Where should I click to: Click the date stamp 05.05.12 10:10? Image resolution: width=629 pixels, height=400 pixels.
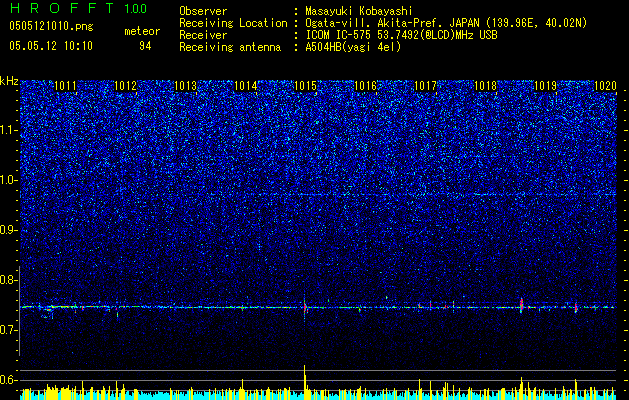[x=51, y=46]
